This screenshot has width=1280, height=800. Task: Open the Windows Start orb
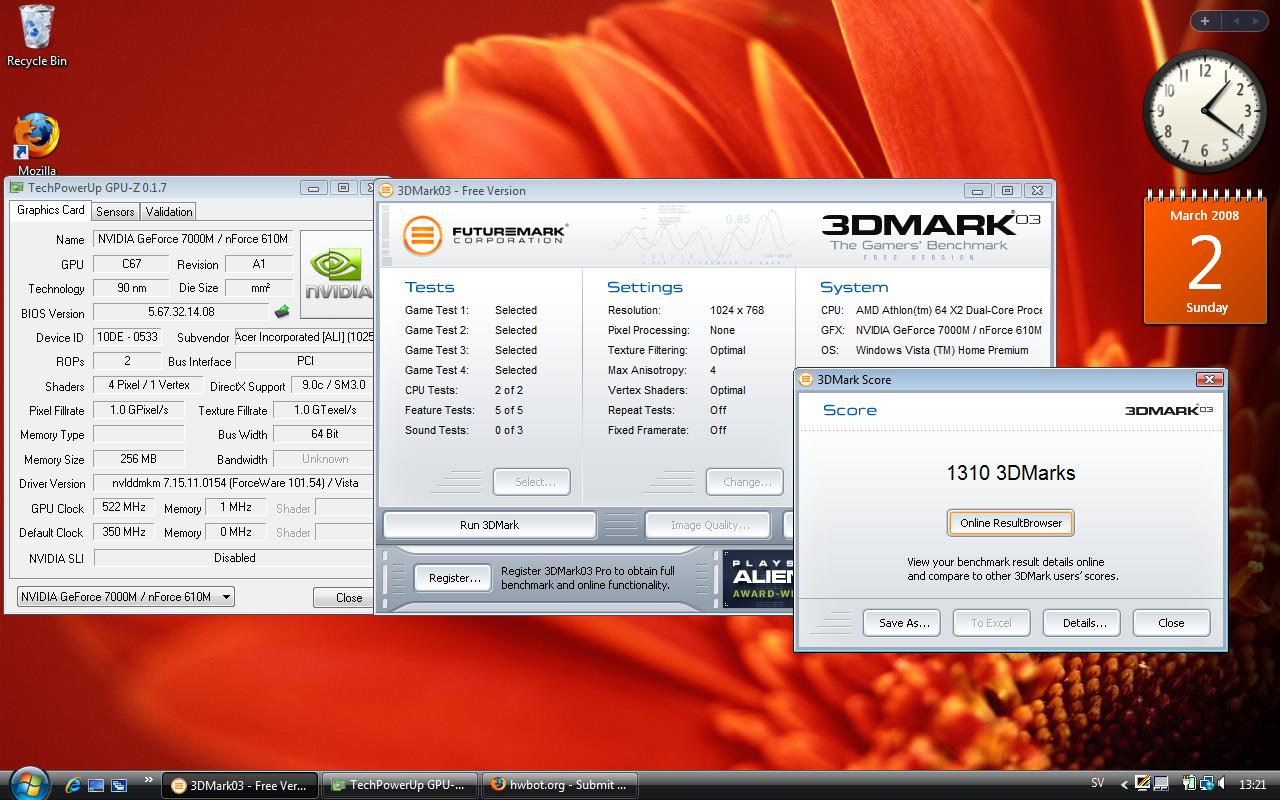click(28, 783)
